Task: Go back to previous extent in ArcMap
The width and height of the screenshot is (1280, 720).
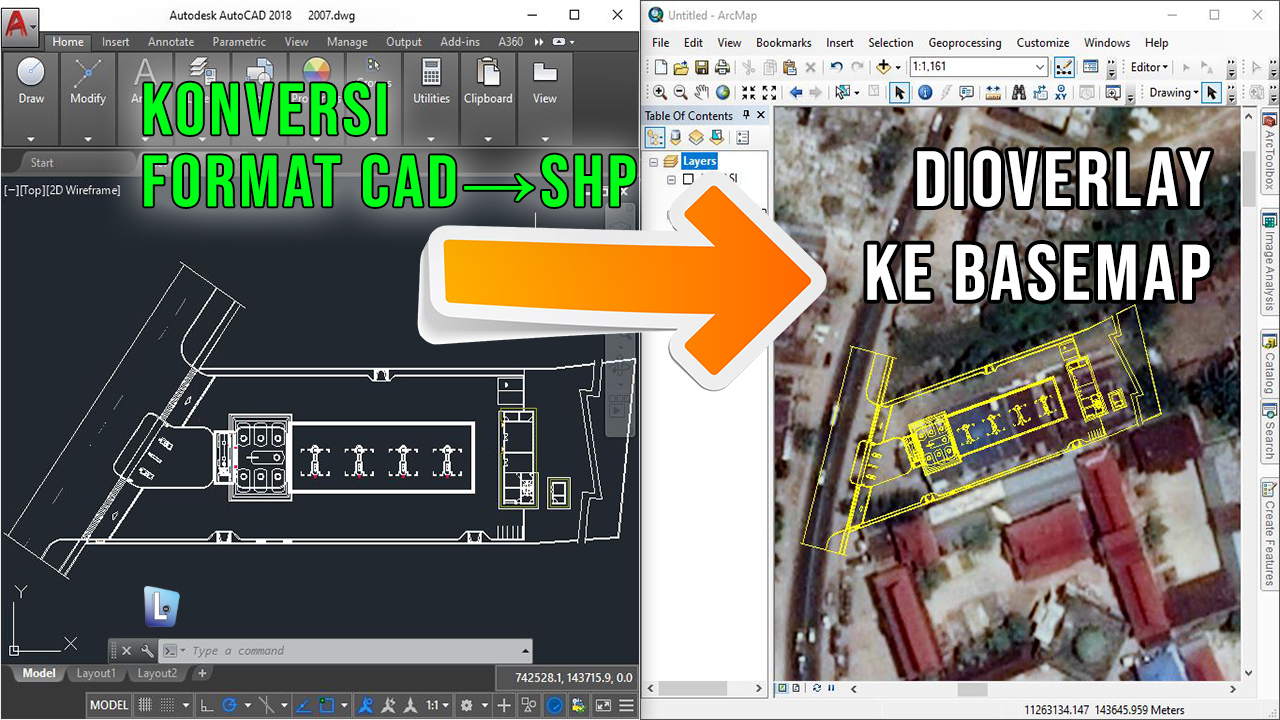Action: tap(796, 93)
